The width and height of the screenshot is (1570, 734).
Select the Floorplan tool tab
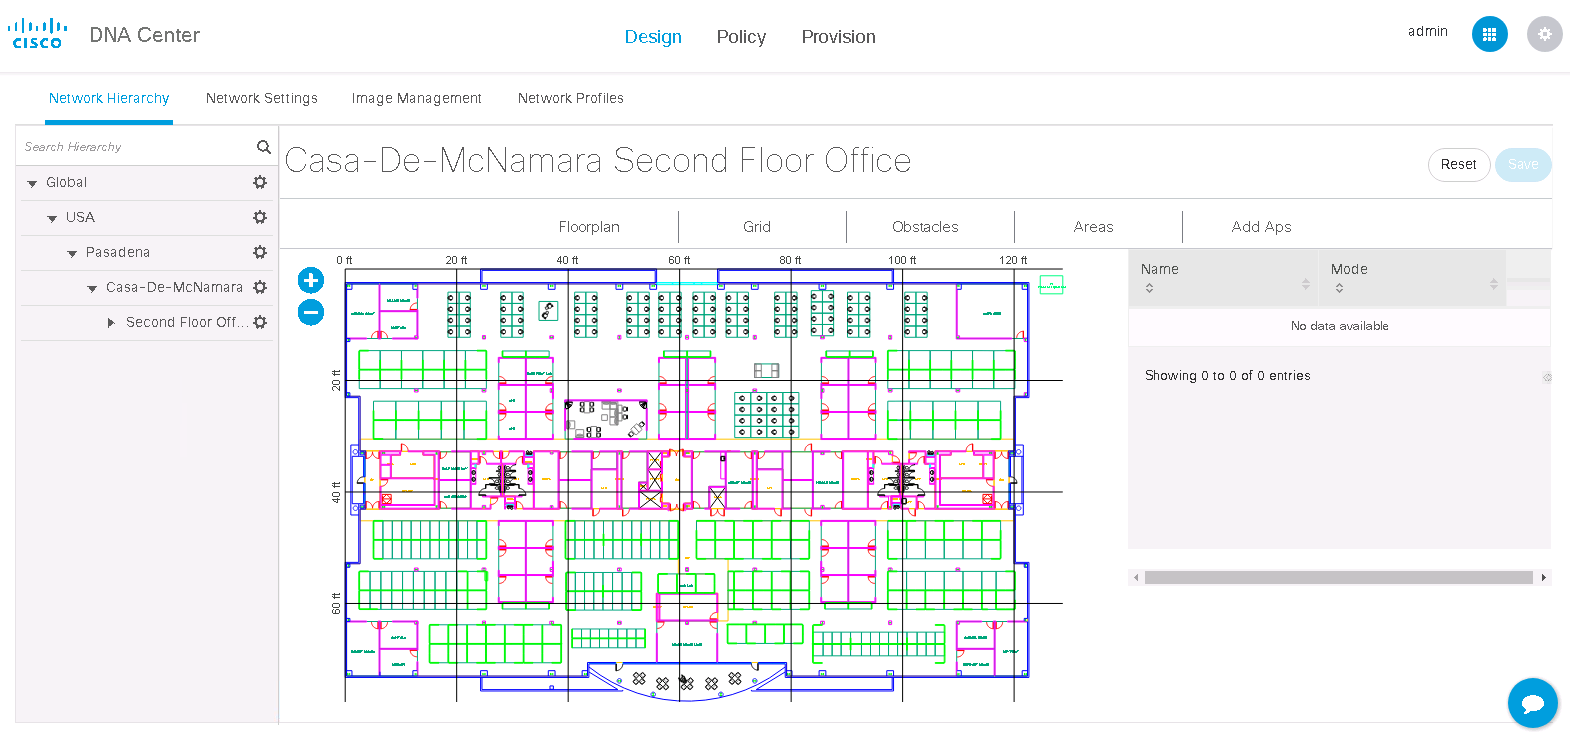point(589,227)
